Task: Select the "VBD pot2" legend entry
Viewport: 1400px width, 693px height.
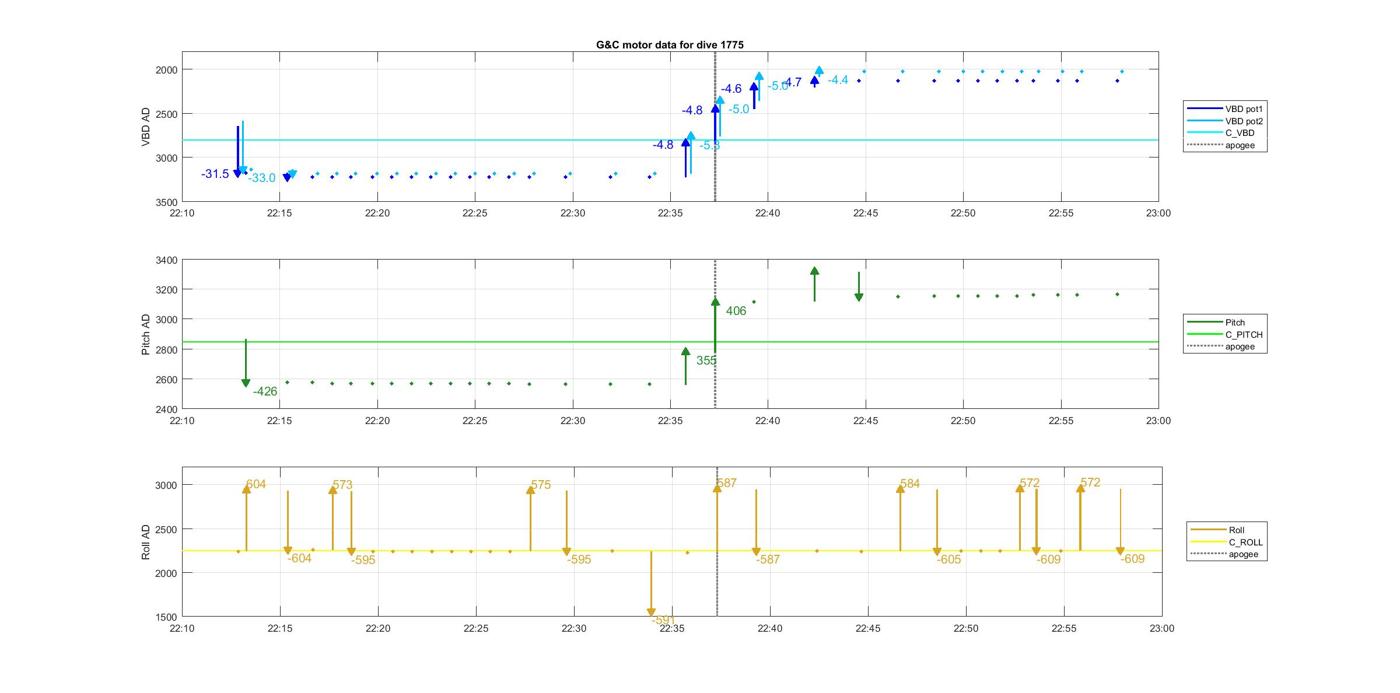Action: pyautogui.click(x=1224, y=121)
